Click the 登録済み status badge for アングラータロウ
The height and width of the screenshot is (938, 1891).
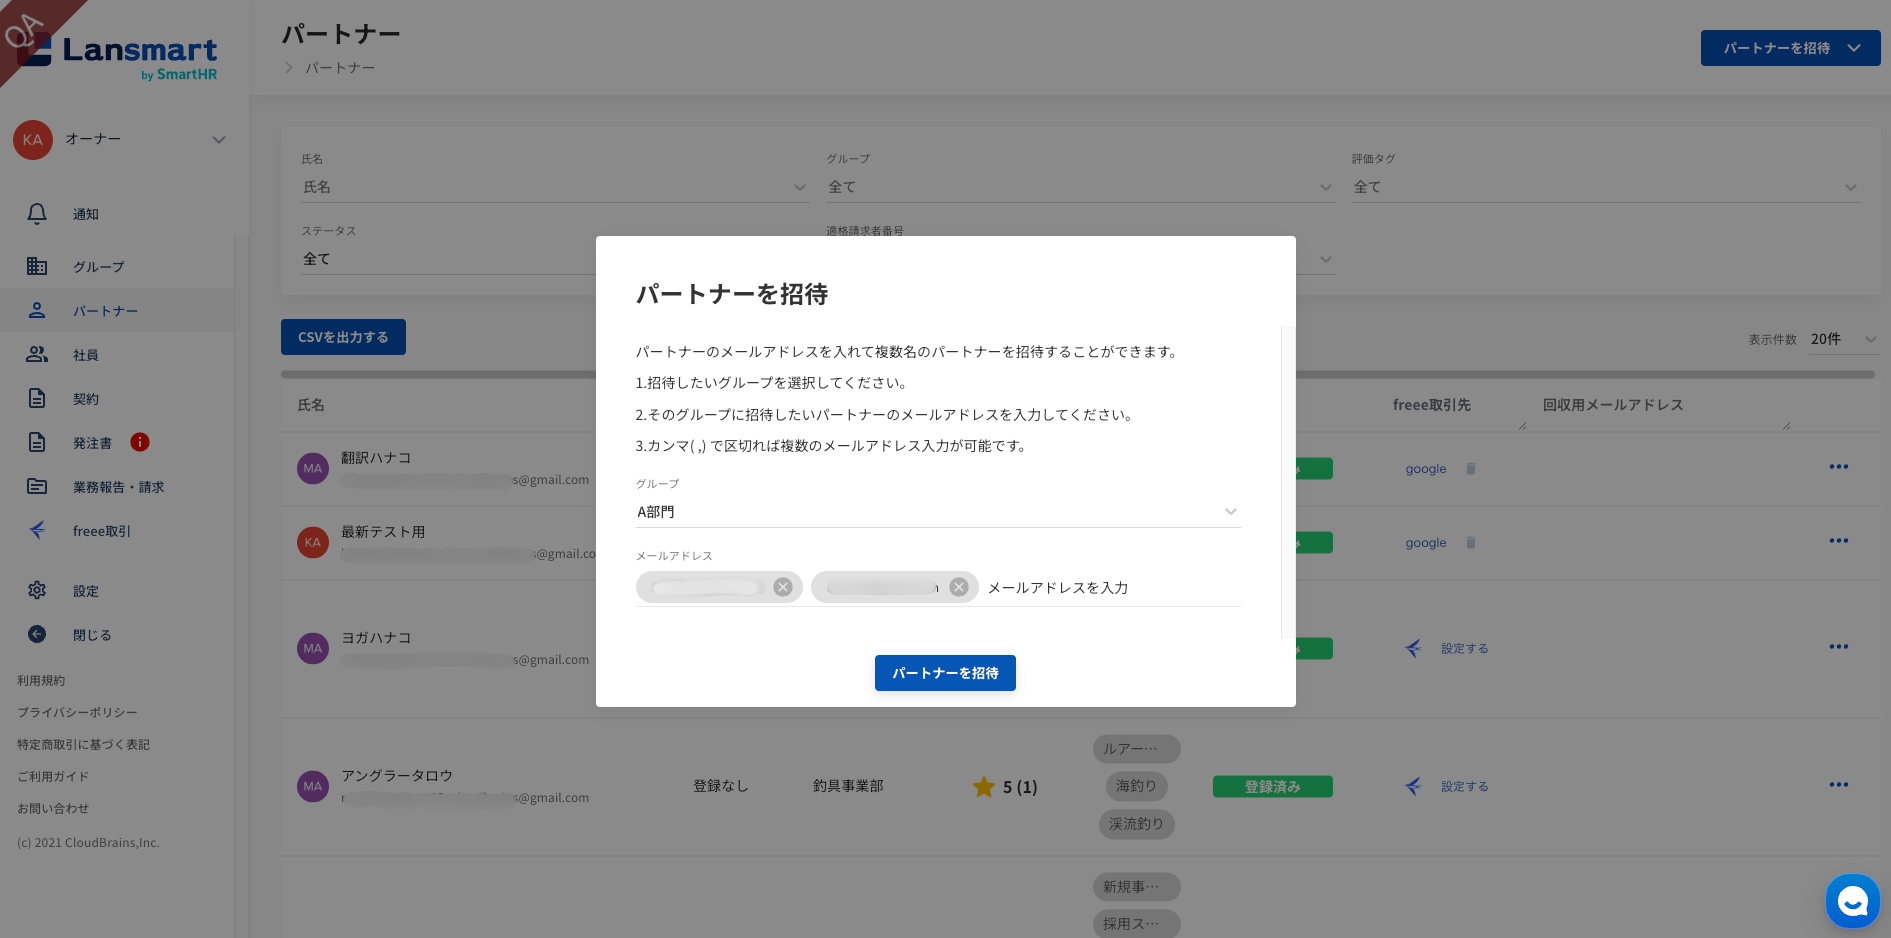click(1272, 787)
